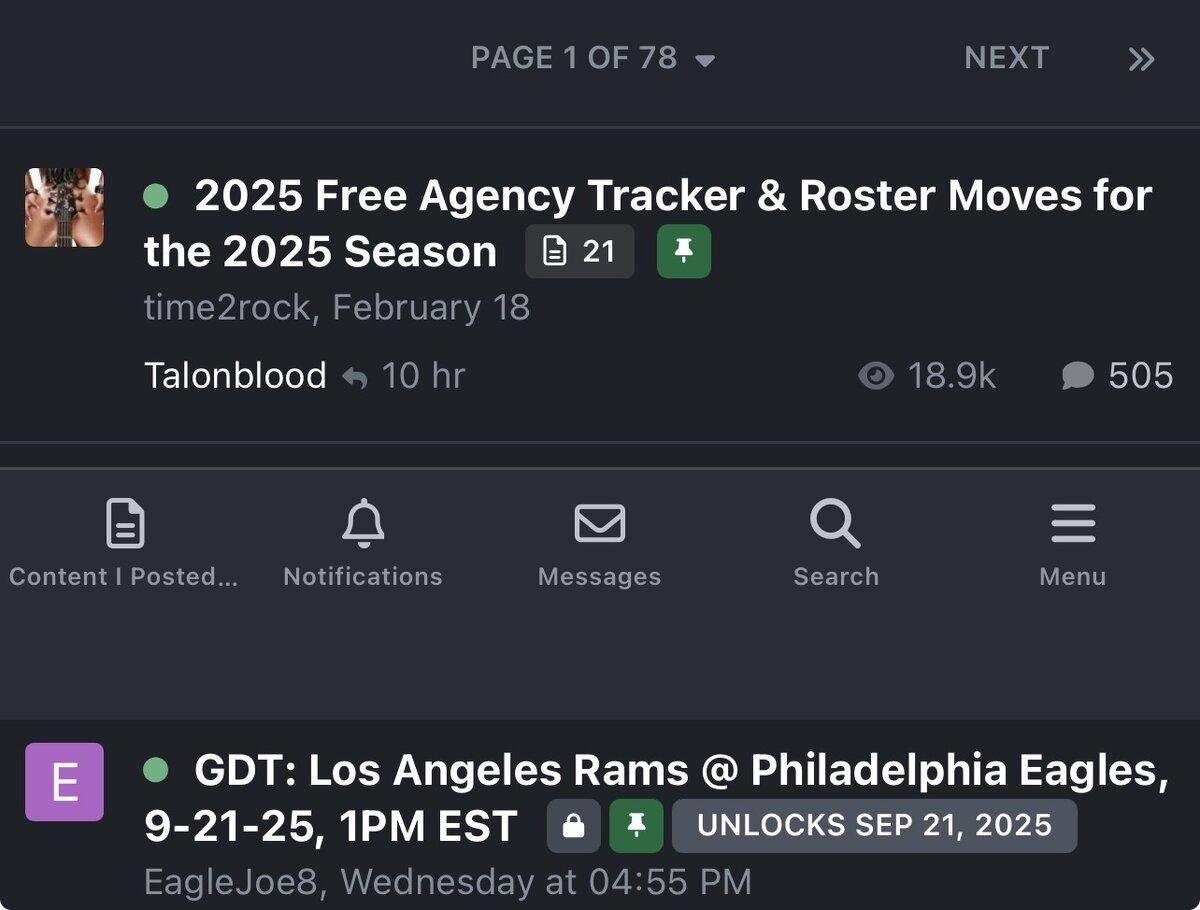Click the green pin icon on Free Agency thread
This screenshot has height=910, width=1200.
coord(684,251)
